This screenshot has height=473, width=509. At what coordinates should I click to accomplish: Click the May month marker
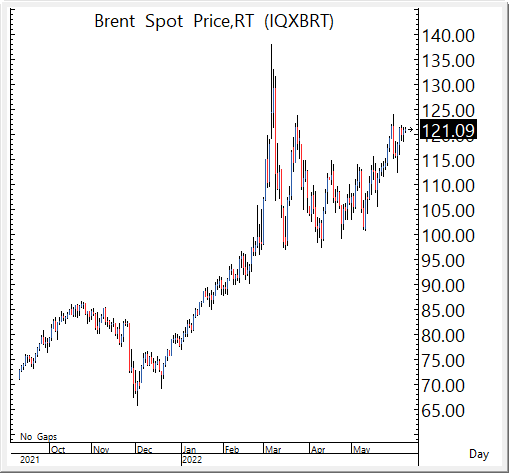(362, 449)
